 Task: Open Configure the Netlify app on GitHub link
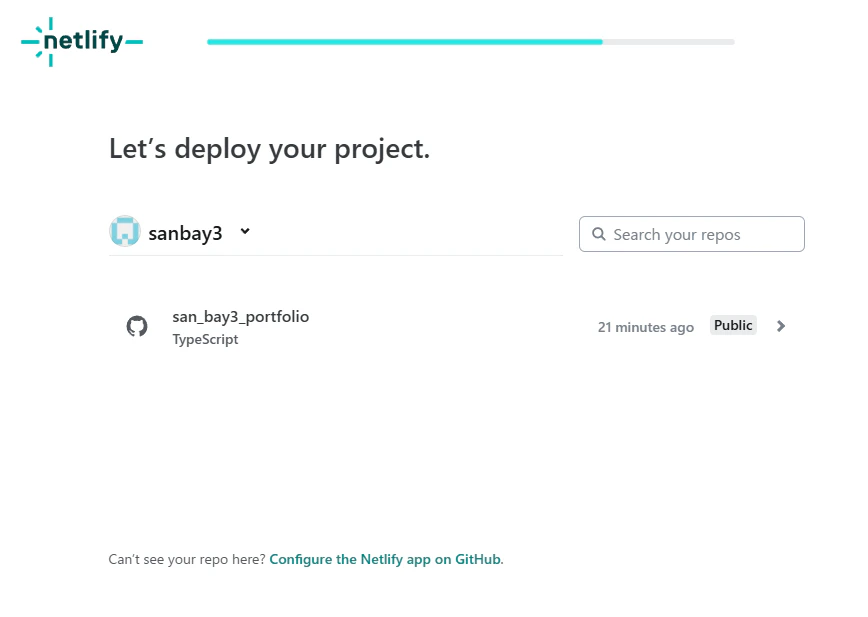pyautogui.click(x=385, y=559)
